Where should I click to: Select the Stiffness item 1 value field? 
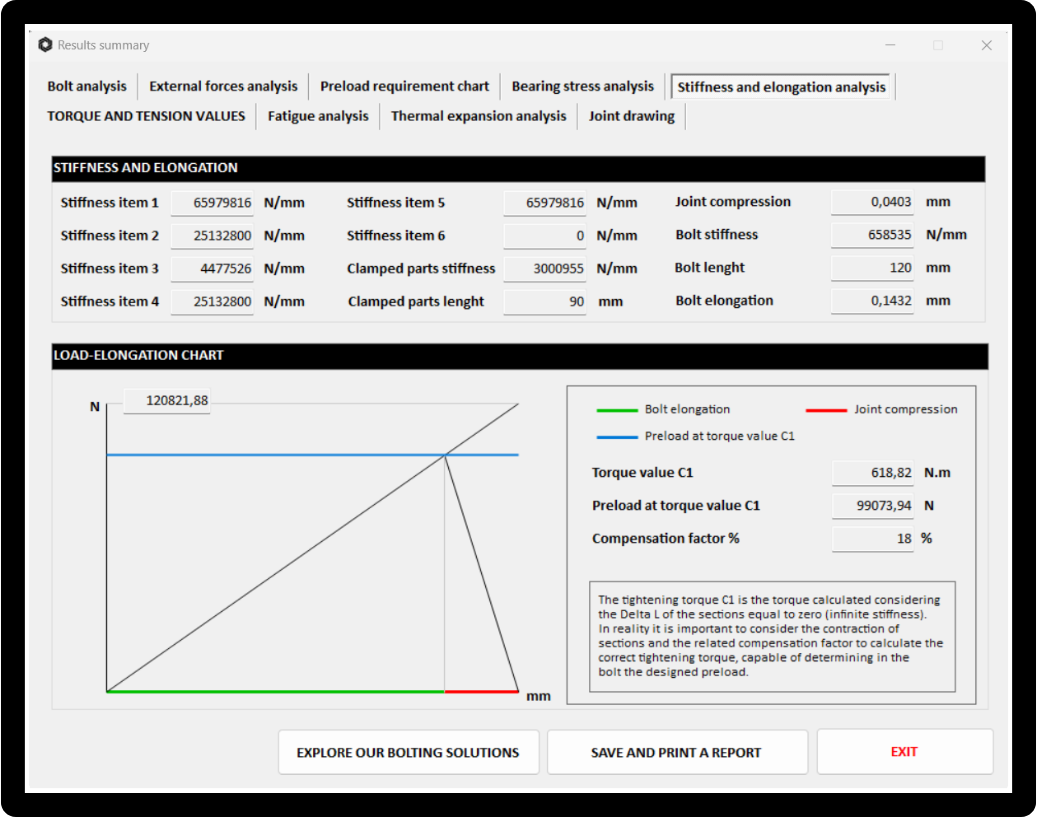click(x=212, y=202)
